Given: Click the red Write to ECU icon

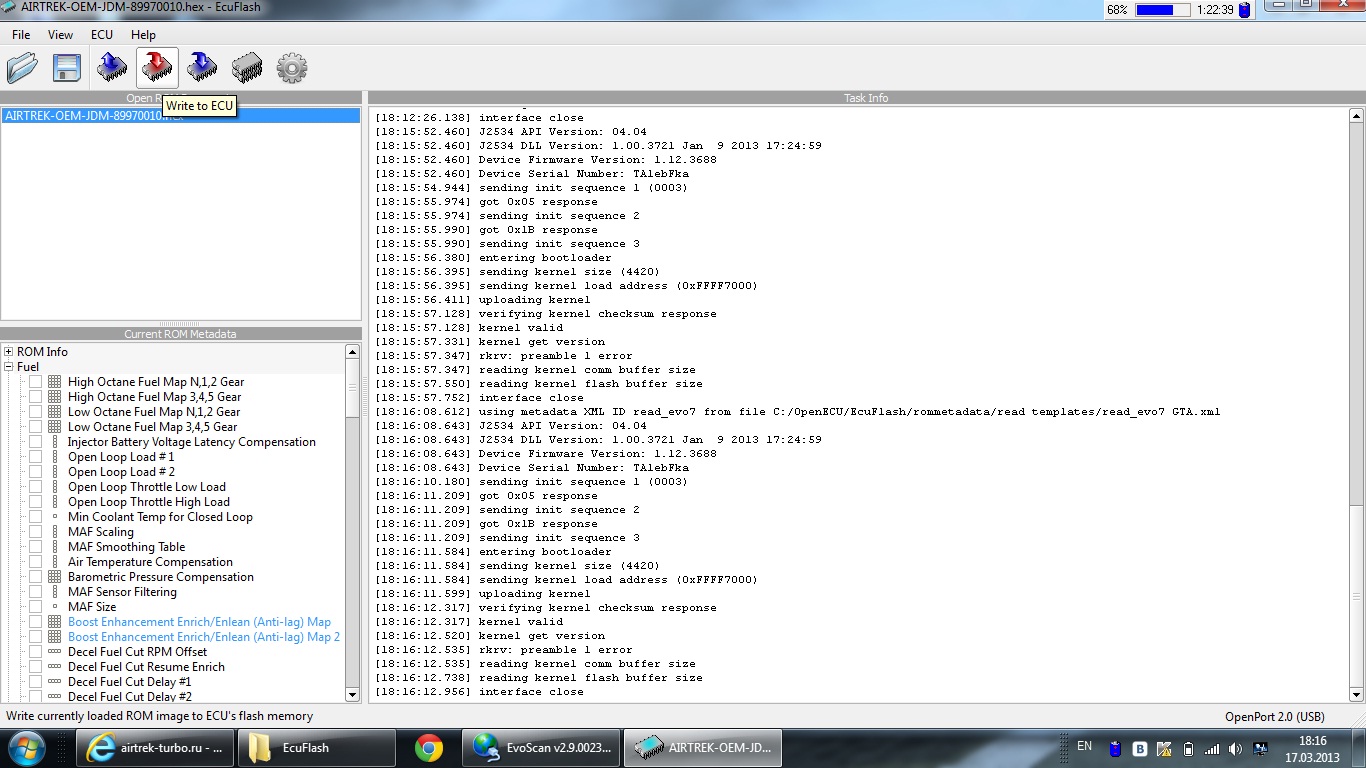Looking at the screenshot, I should coord(157,68).
